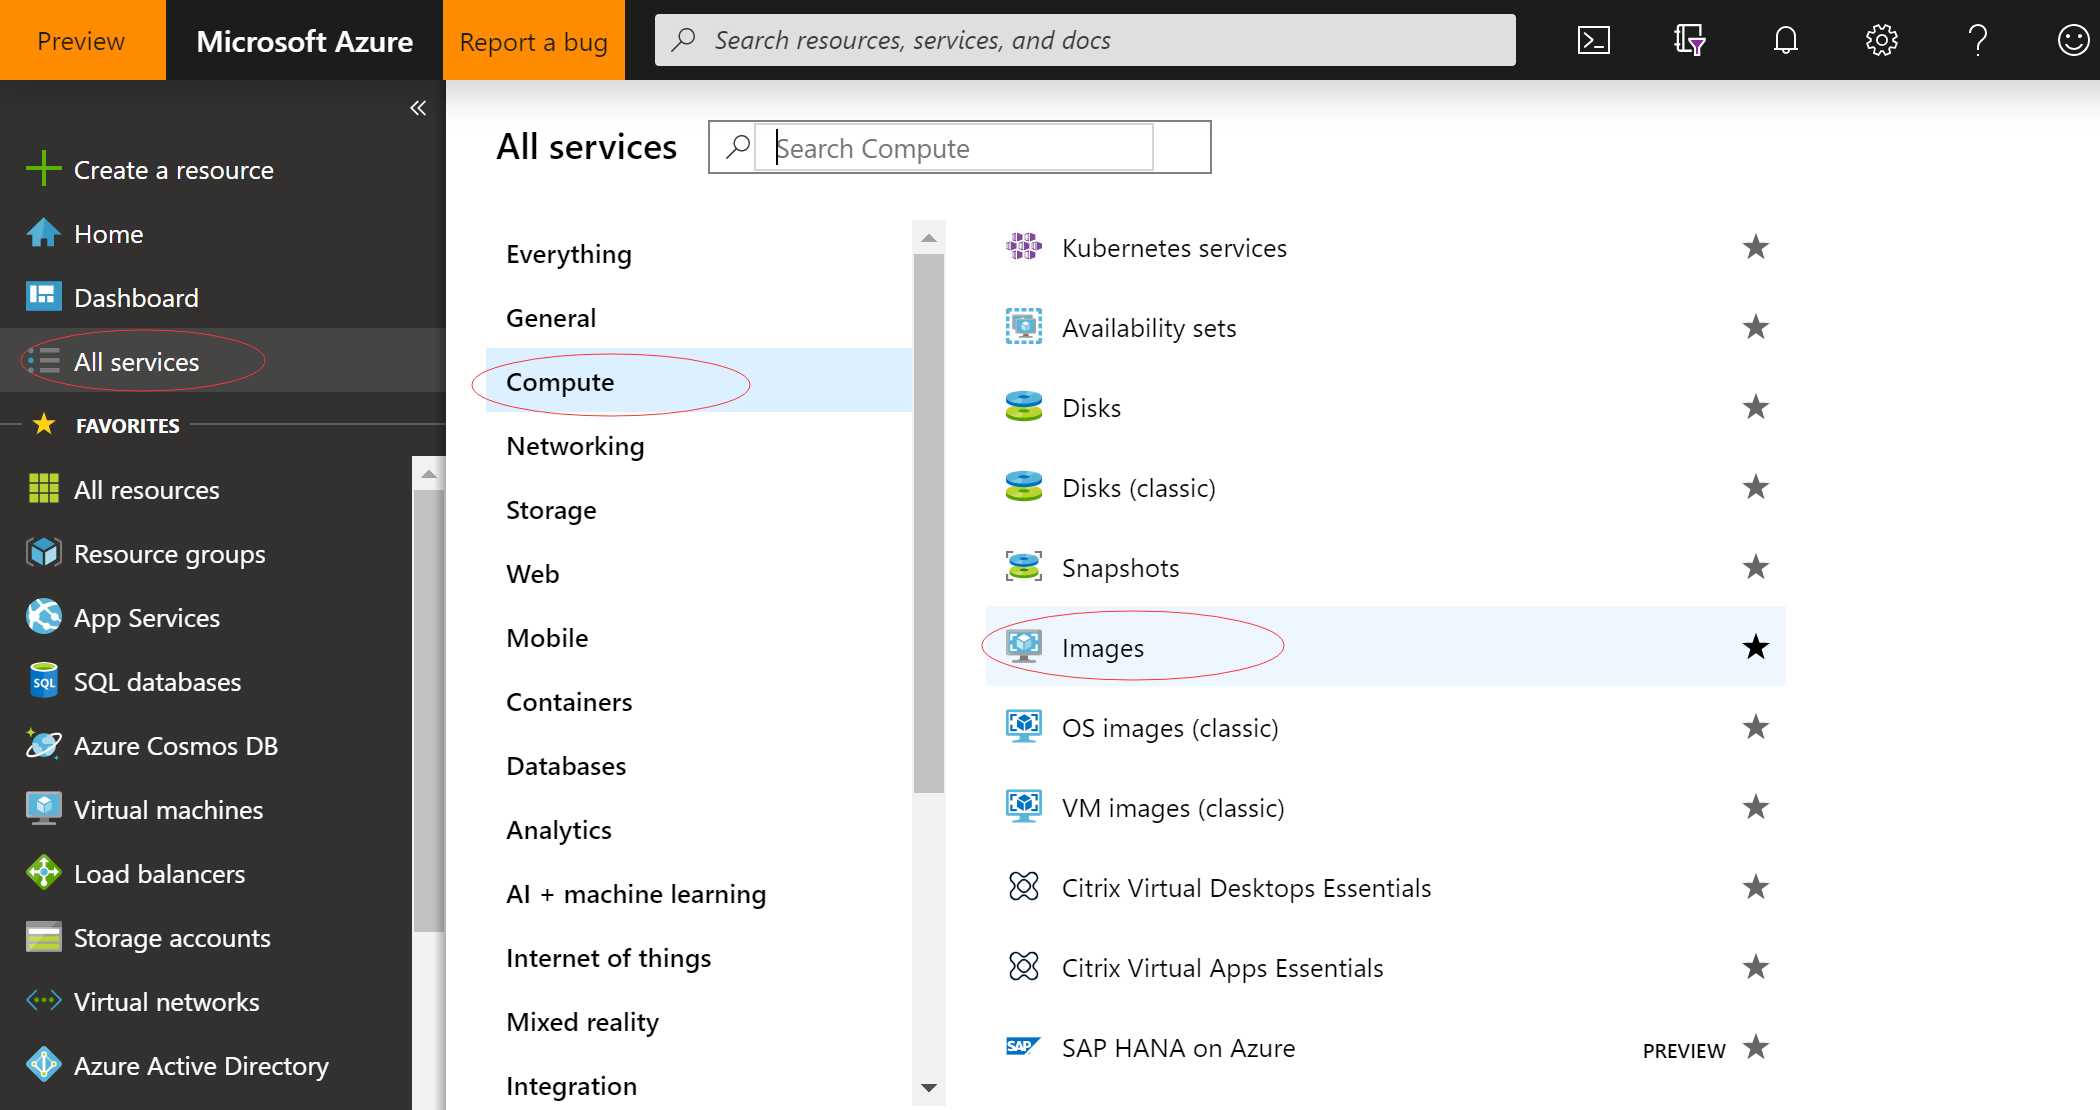The width and height of the screenshot is (2100, 1110).
Task: Click the Snapshots service icon
Action: point(1024,567)
